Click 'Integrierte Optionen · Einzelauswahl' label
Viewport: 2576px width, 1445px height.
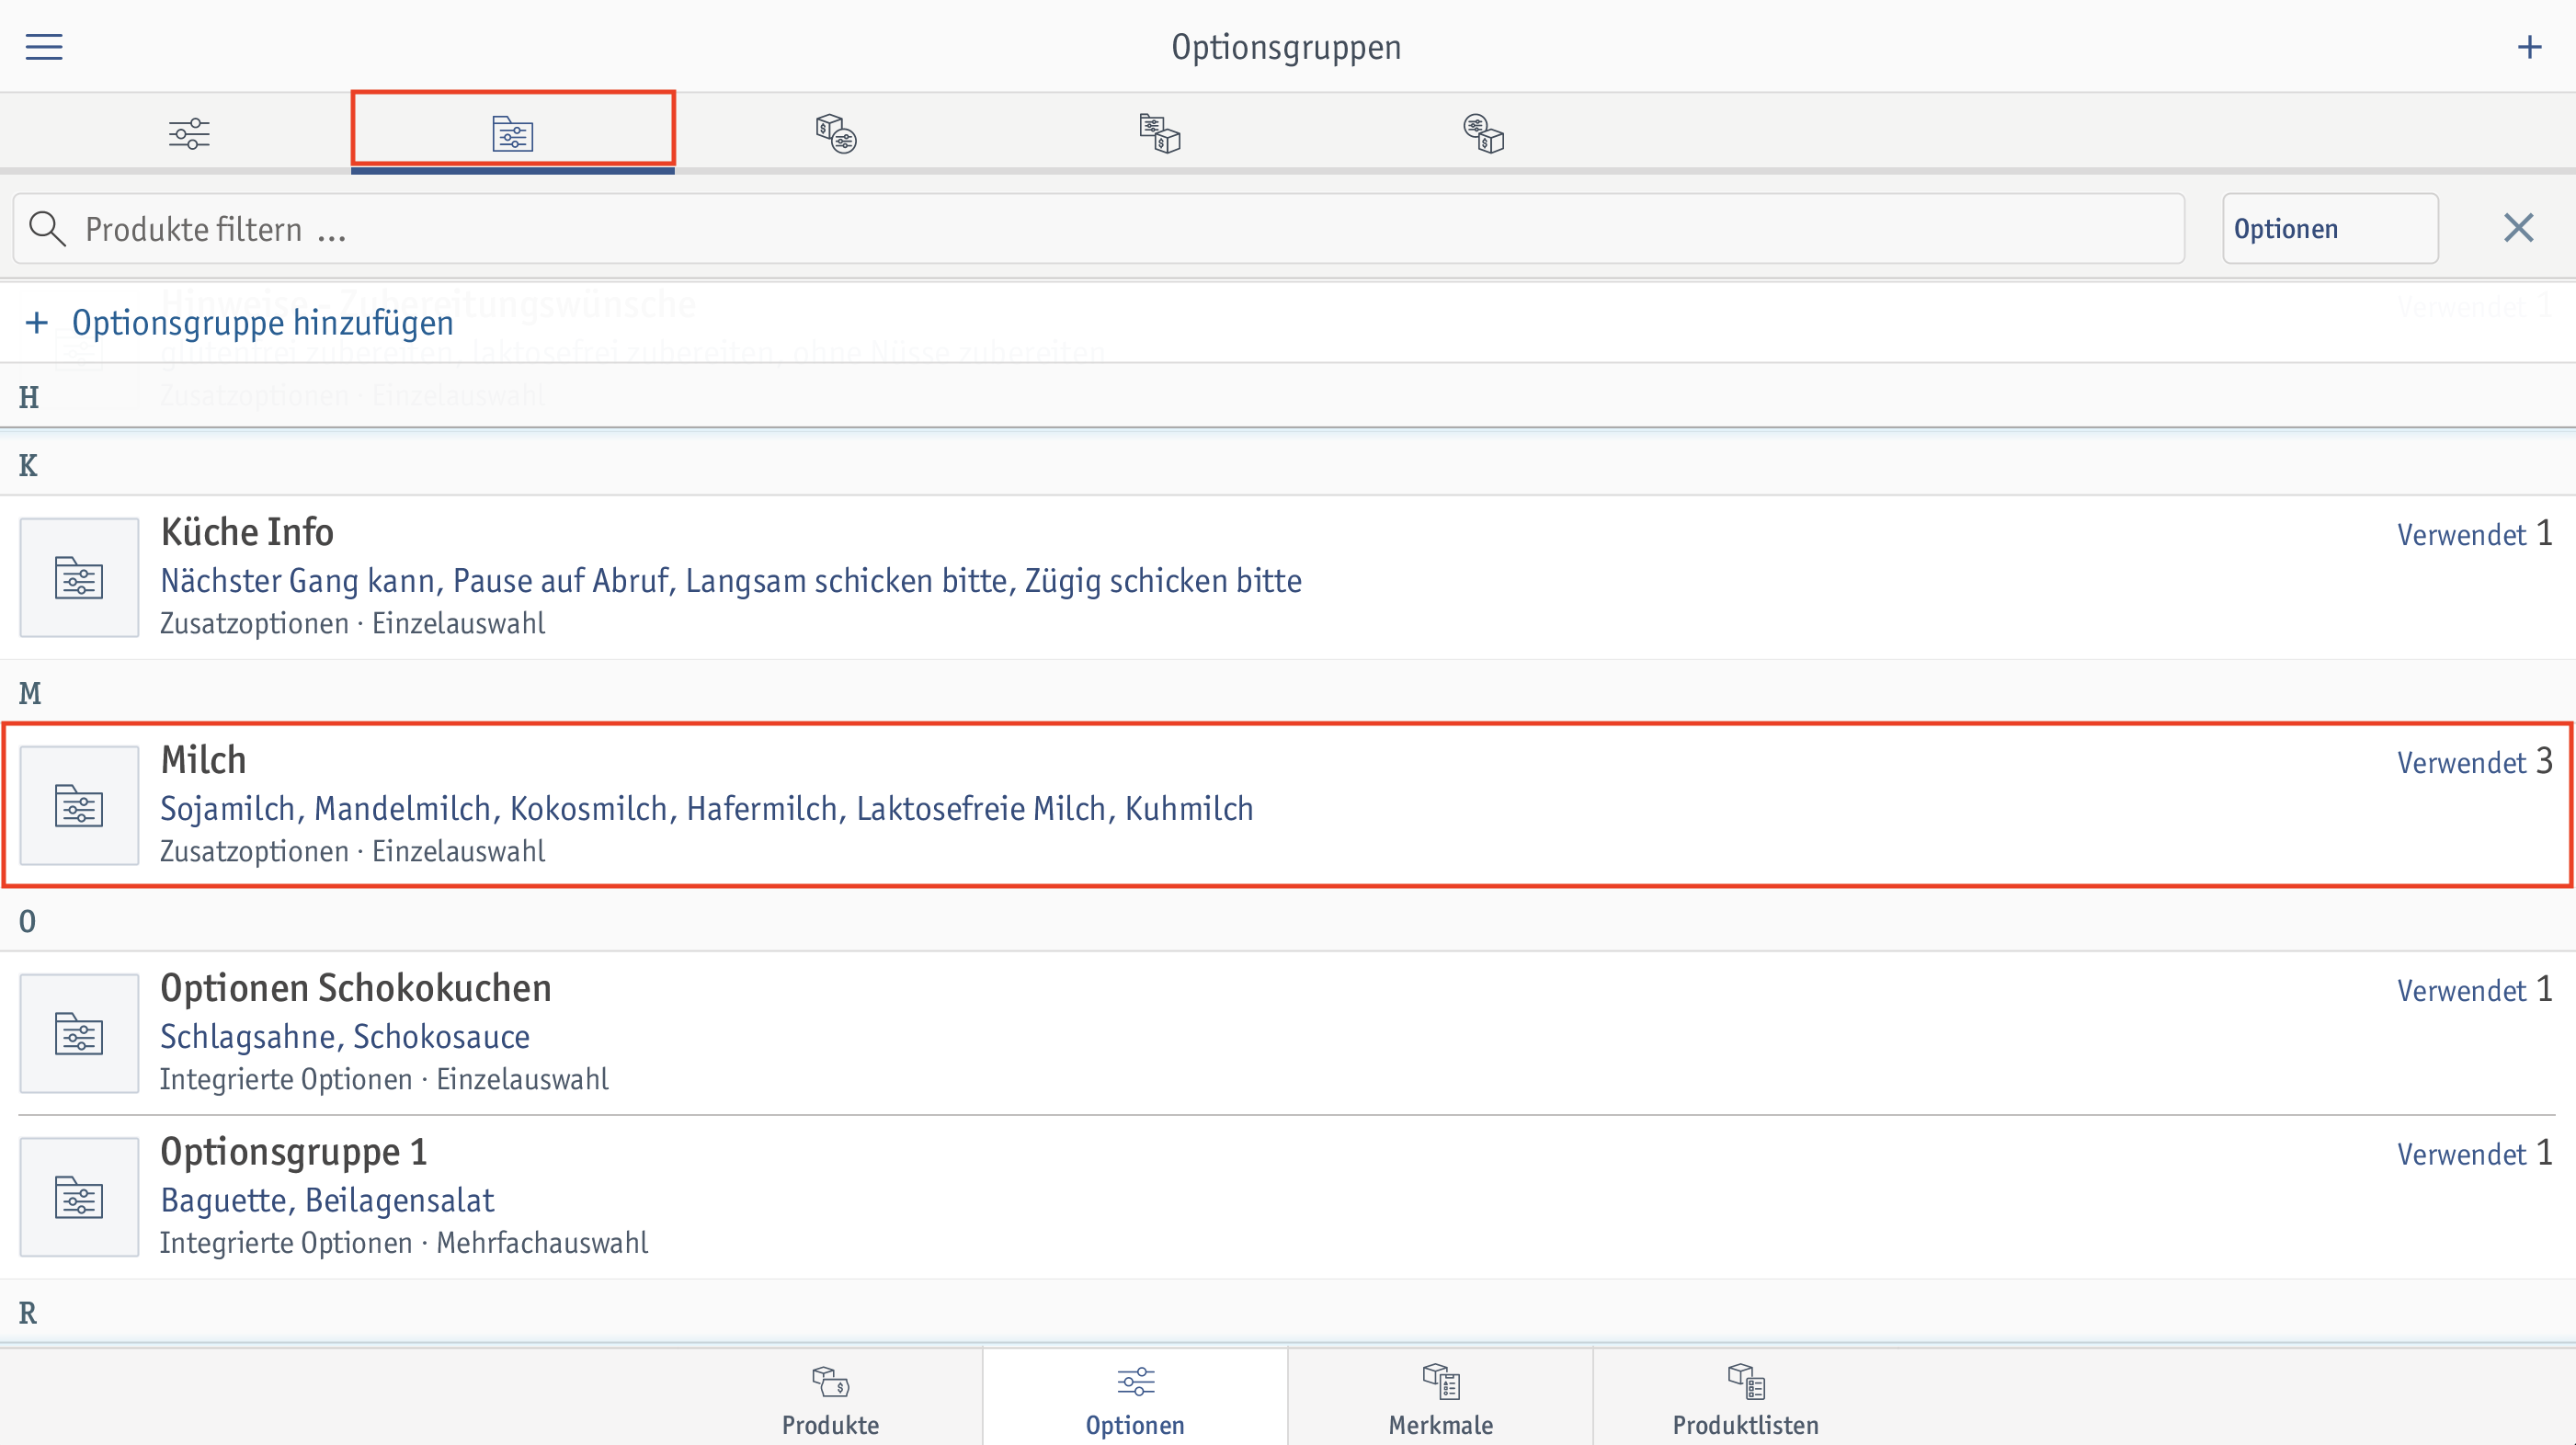point(384,1079)
